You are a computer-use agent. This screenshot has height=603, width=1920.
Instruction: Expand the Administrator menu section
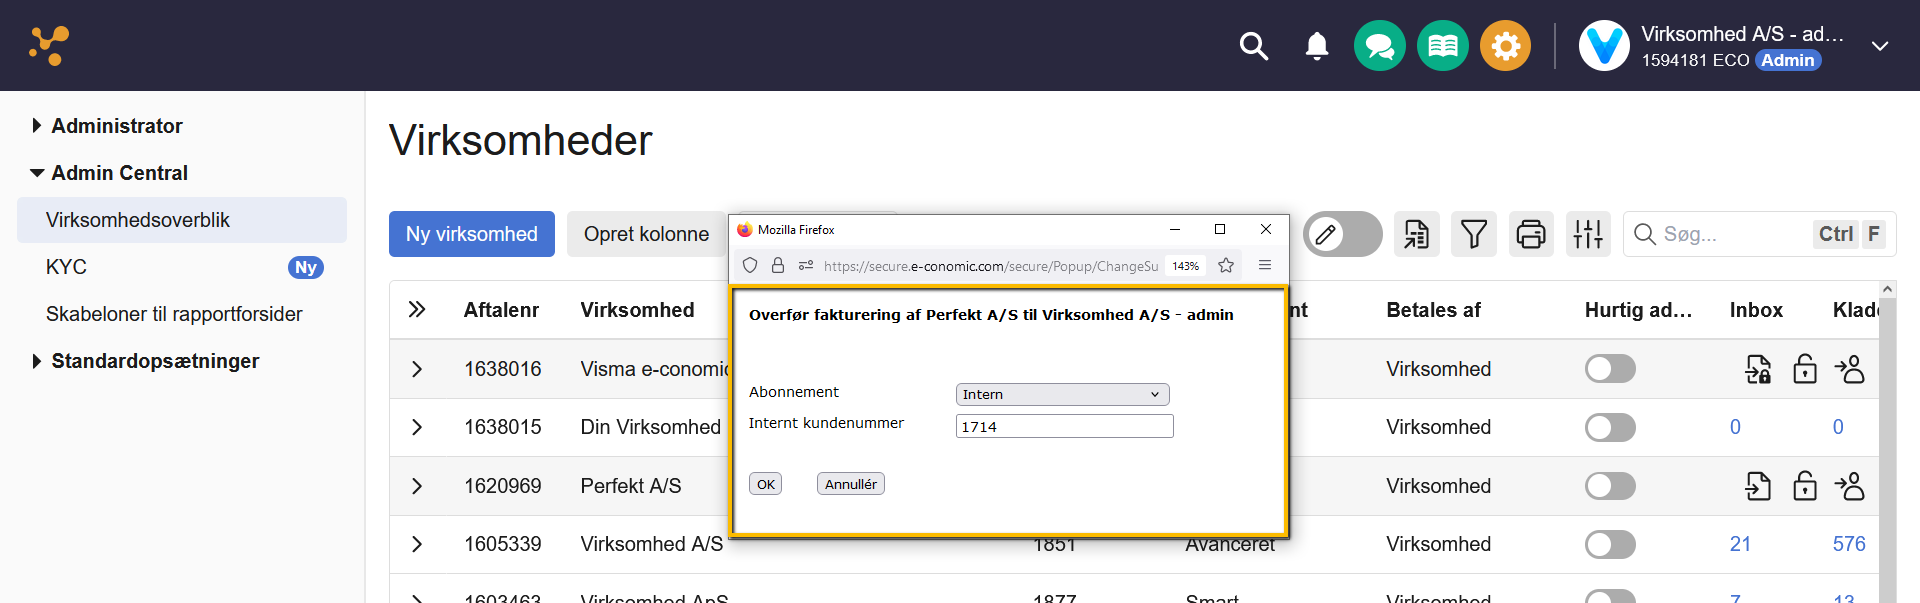click(116, 126)
